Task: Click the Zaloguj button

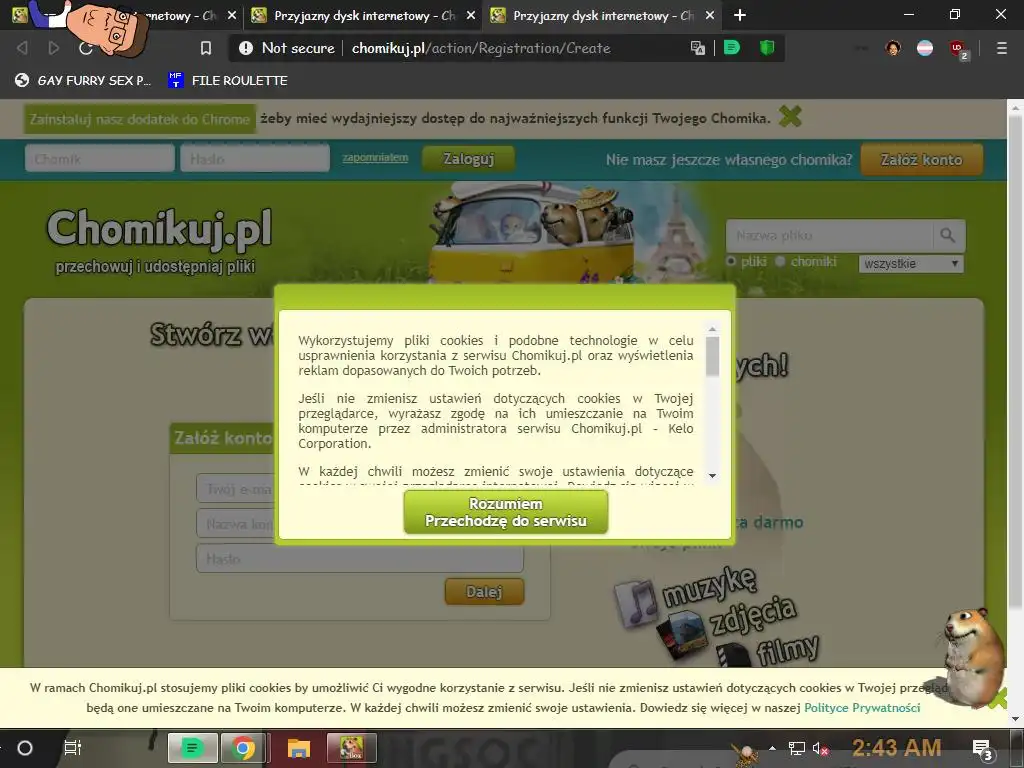Action: [x=468, y=159]
